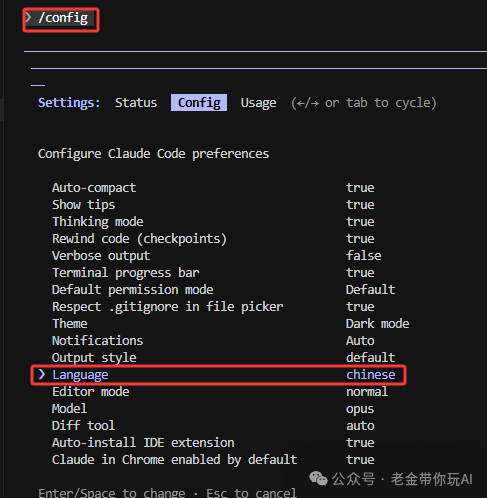Viewport: 487px width, 498px height.
Task: Toggle Claude in Chrome enabled by default
Action: coord(213,460)
